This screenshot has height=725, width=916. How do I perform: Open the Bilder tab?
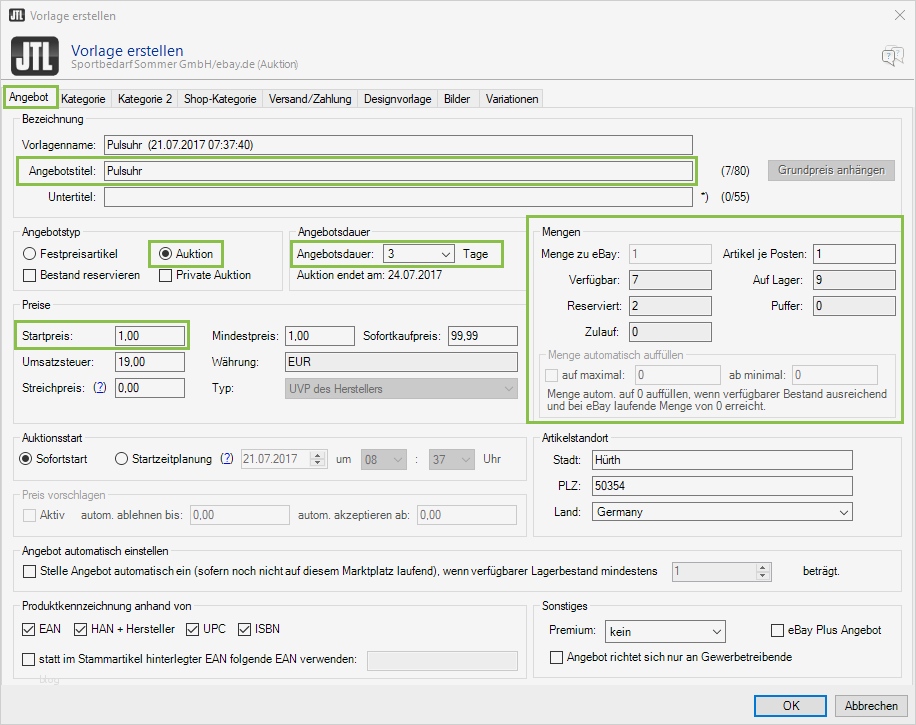(457, 99)
